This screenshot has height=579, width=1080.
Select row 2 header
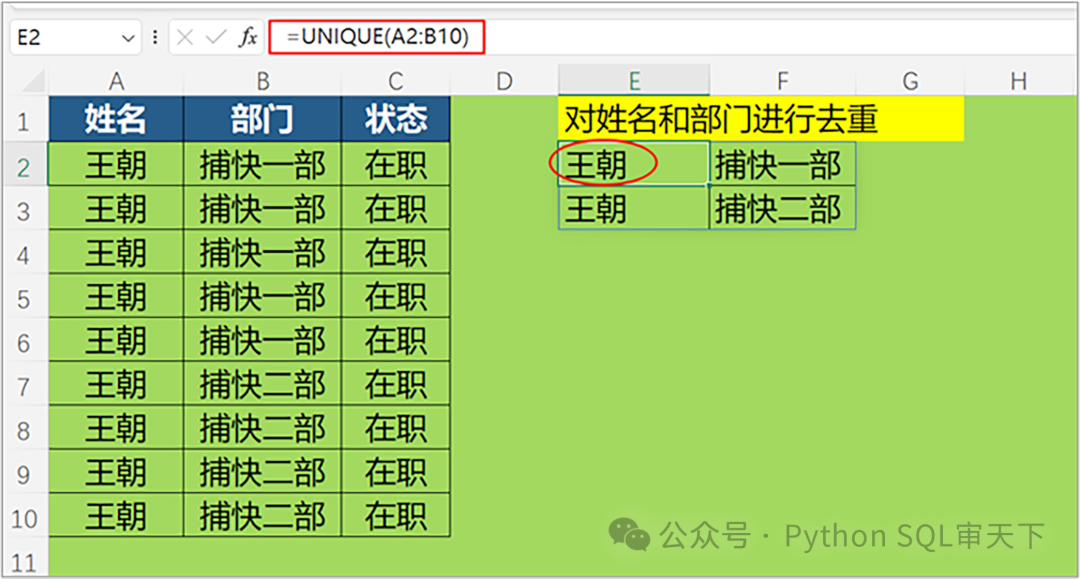[25, 167]
